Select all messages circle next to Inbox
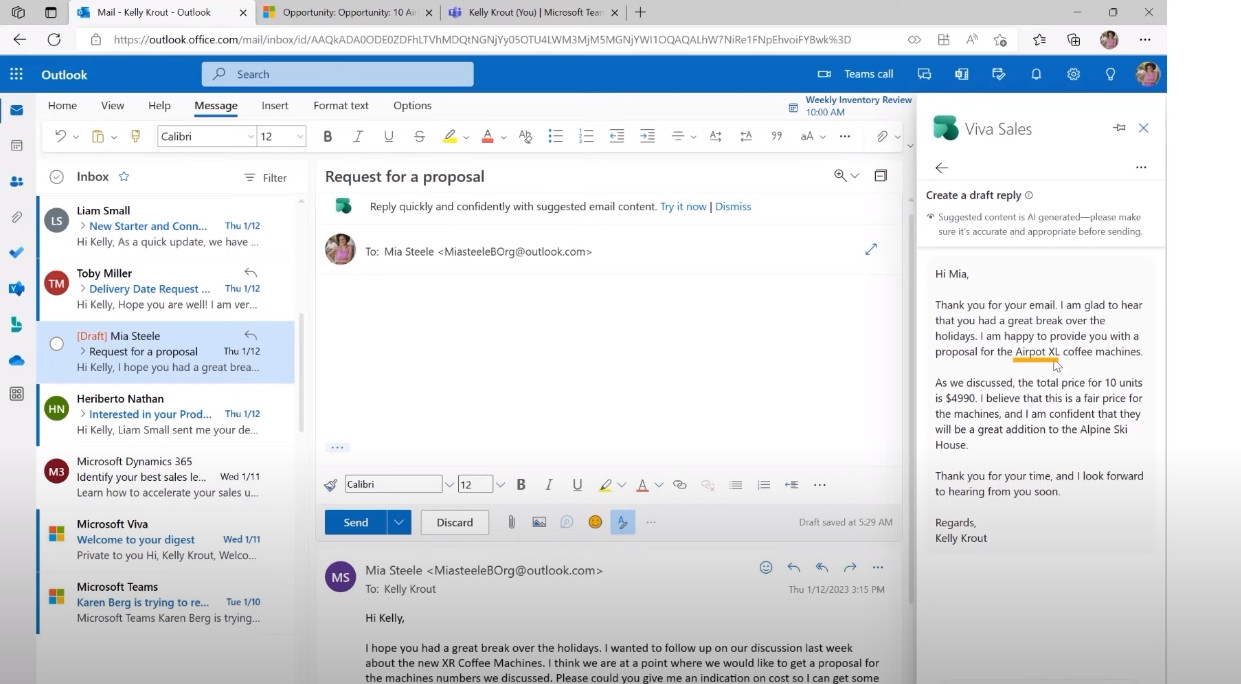Screen dimensions: 1241x684 click(x=57, y=177)
